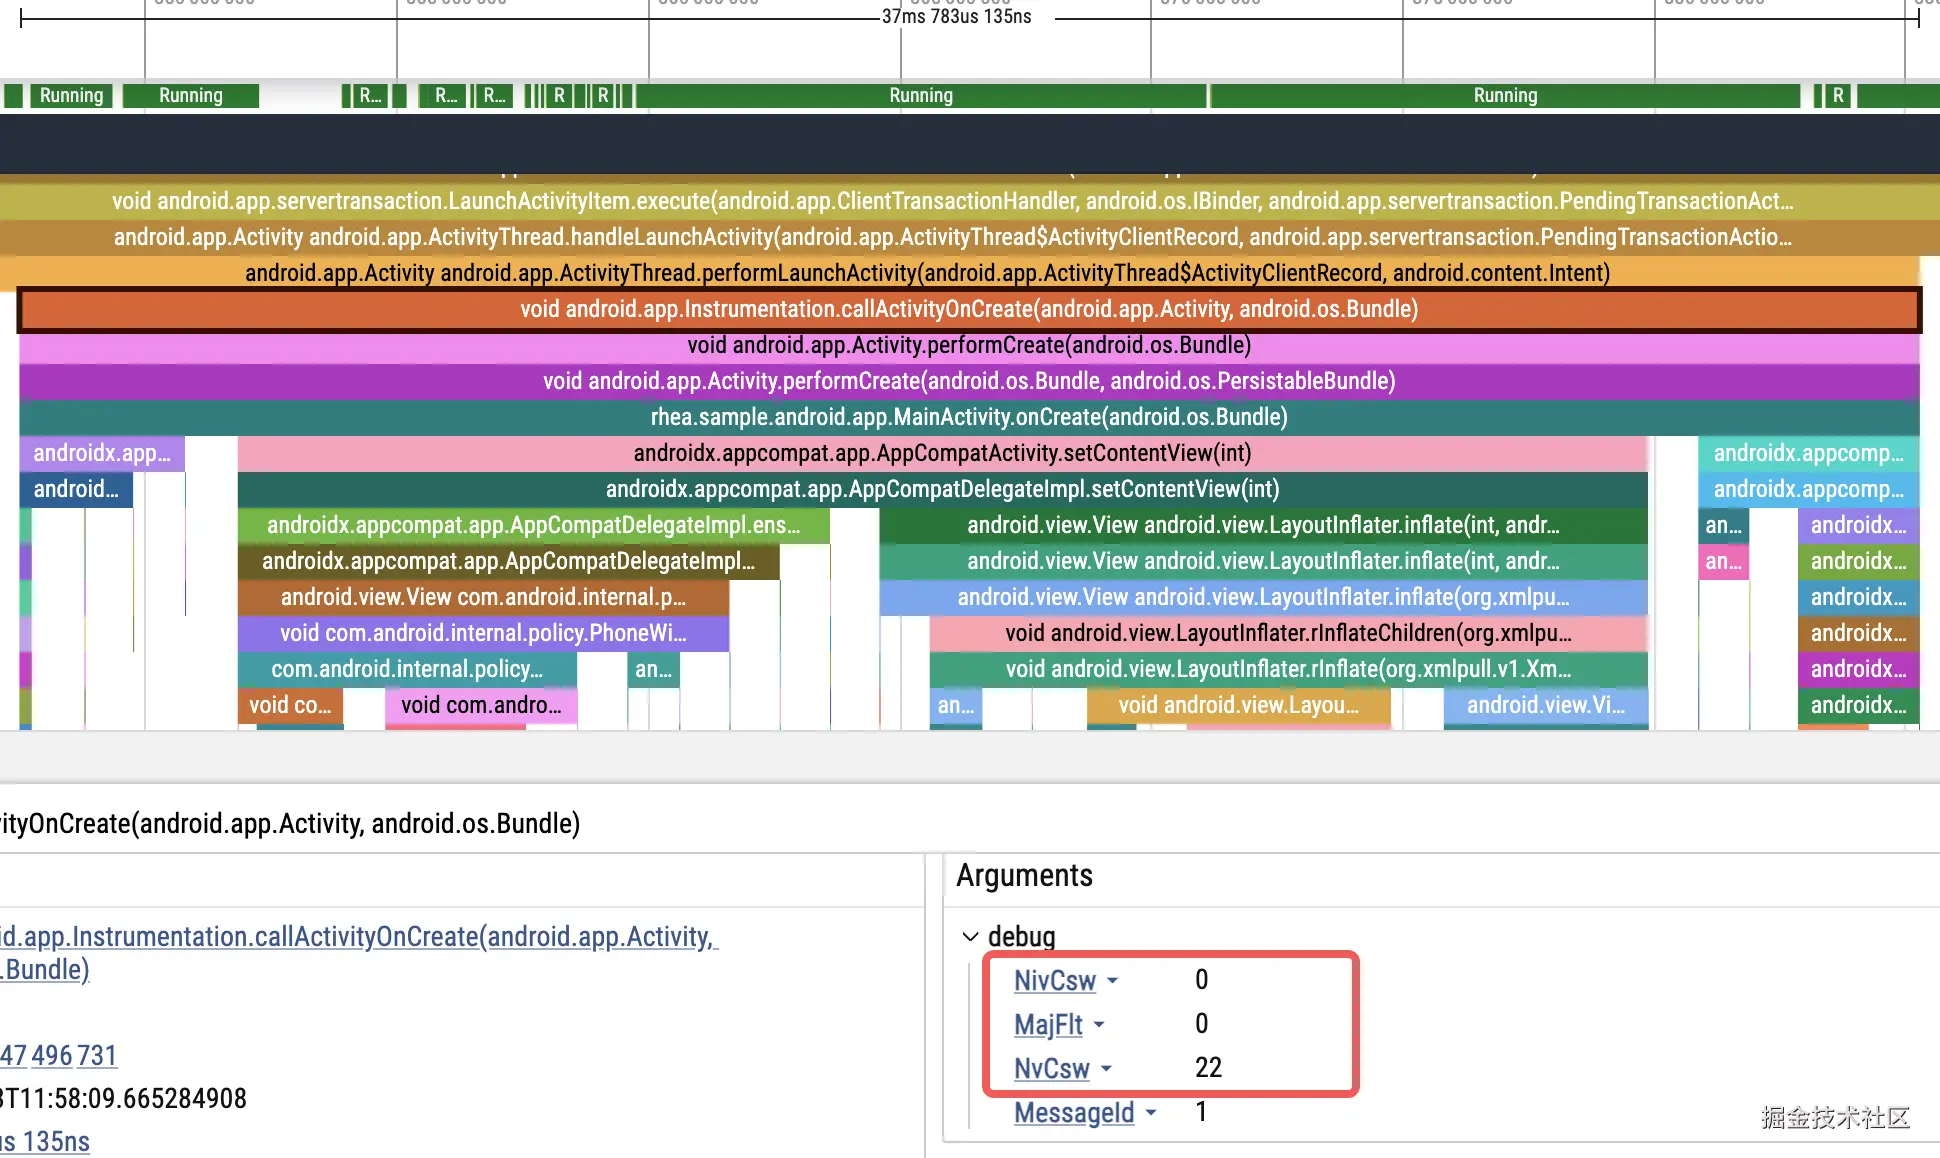Select the rInflateChildren slice

[1287, 633]
